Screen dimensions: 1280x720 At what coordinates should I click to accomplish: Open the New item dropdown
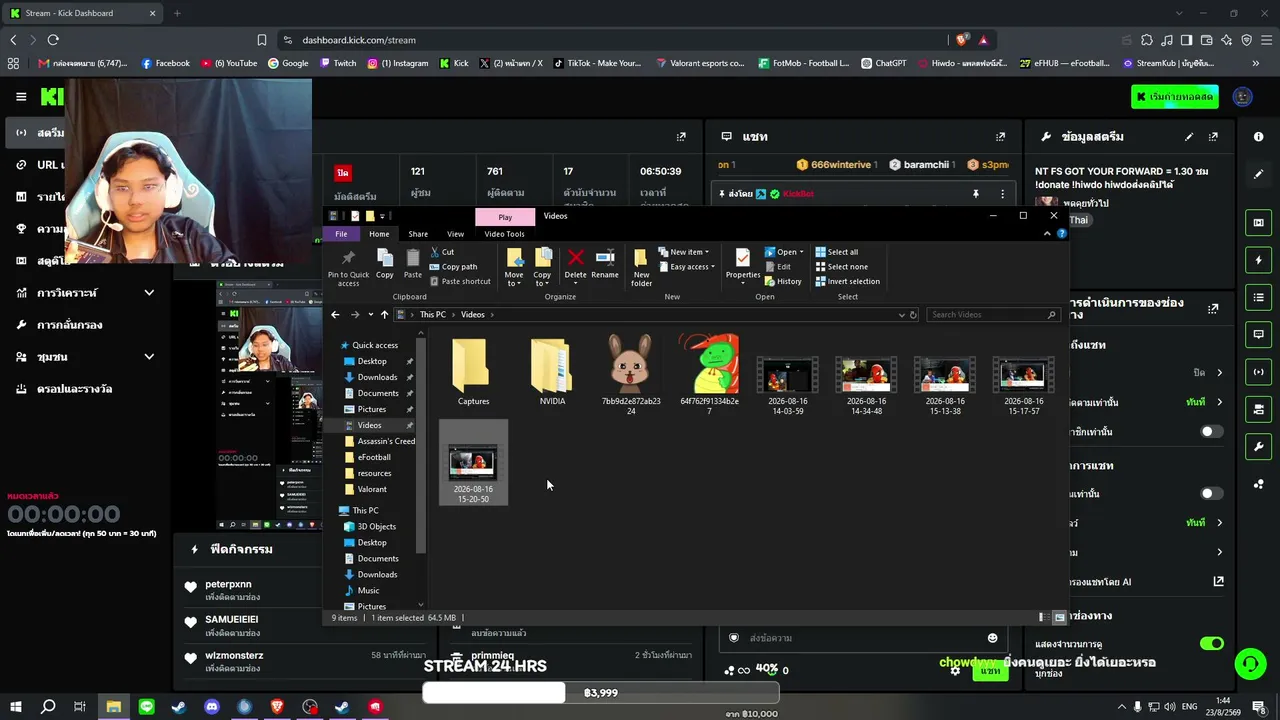click(684, 252)
